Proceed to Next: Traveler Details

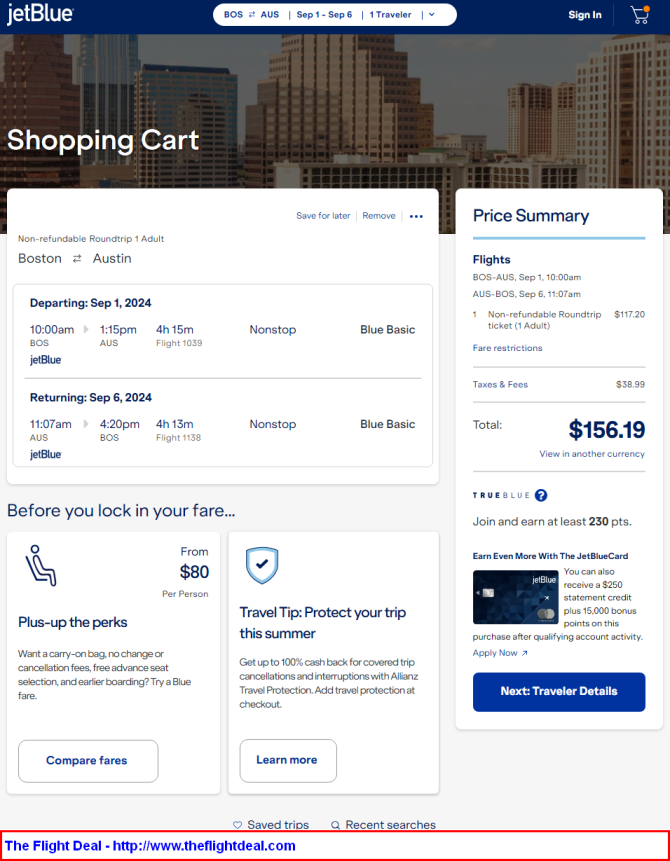[x=559, y=692]
